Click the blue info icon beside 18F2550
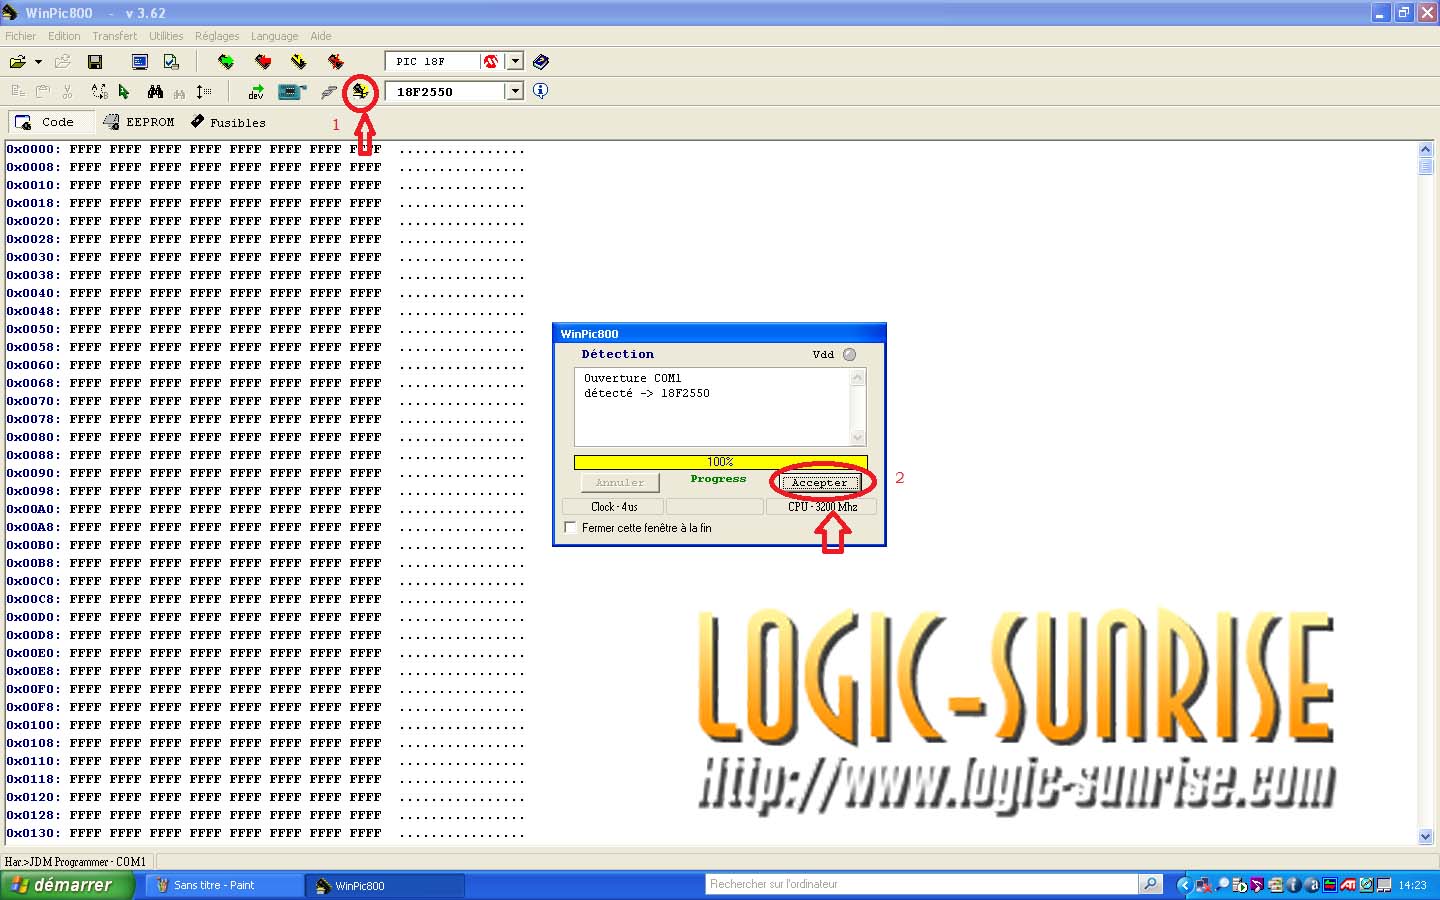The width and height of the screenshot is (1440, 900). point(541,91)
